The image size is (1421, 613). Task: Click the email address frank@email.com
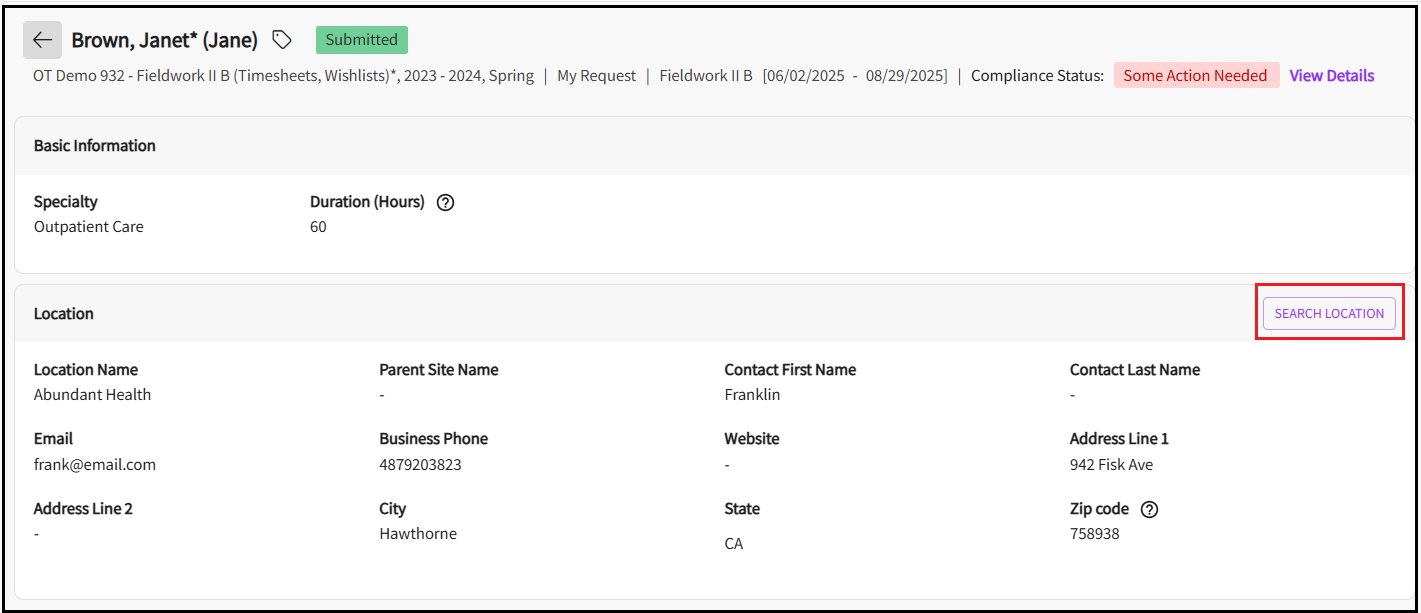pos(95,465)
